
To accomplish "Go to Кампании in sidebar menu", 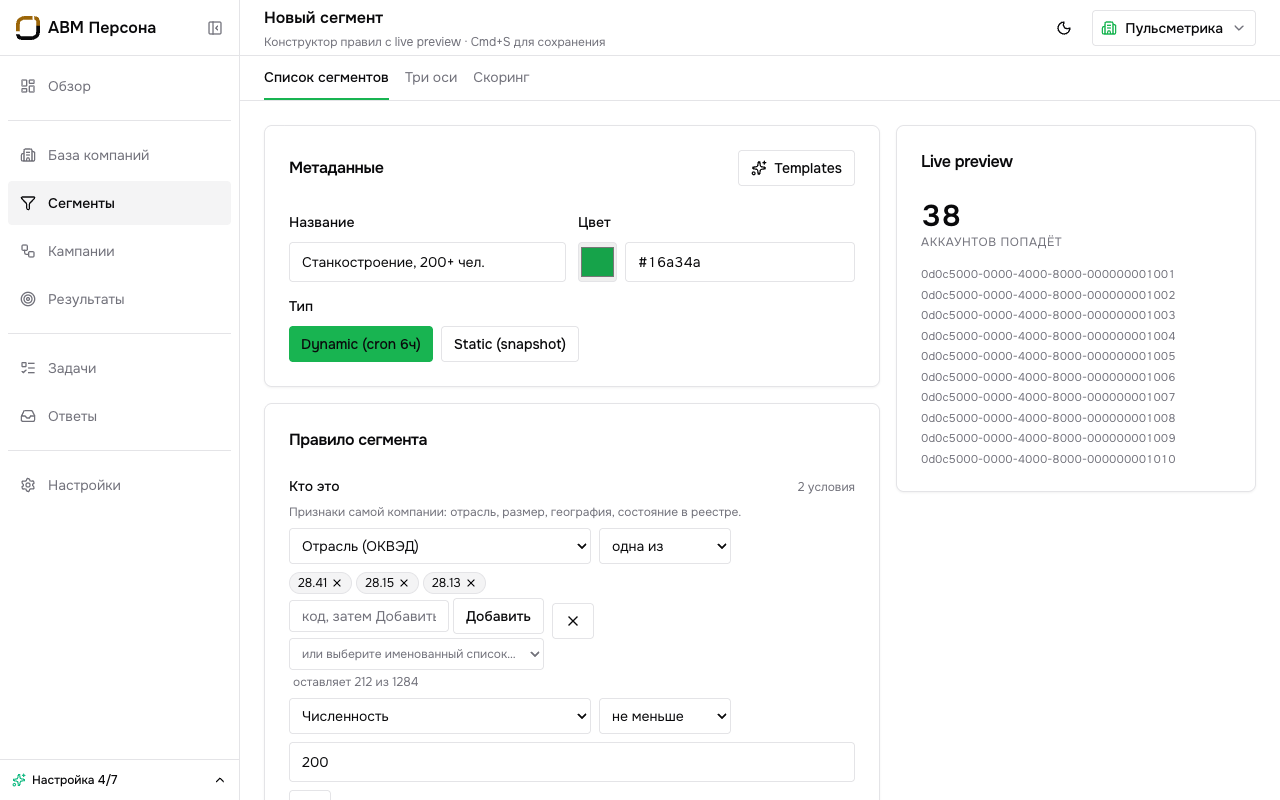I will point(119,251).
